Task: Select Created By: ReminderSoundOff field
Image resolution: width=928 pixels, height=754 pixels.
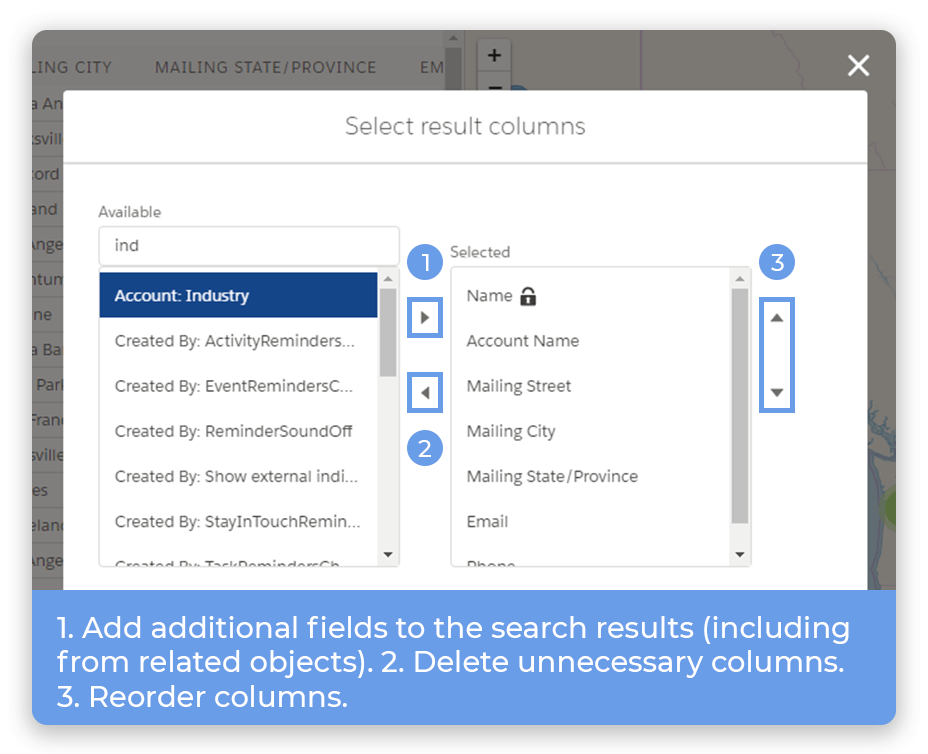Action: (238, 431)
